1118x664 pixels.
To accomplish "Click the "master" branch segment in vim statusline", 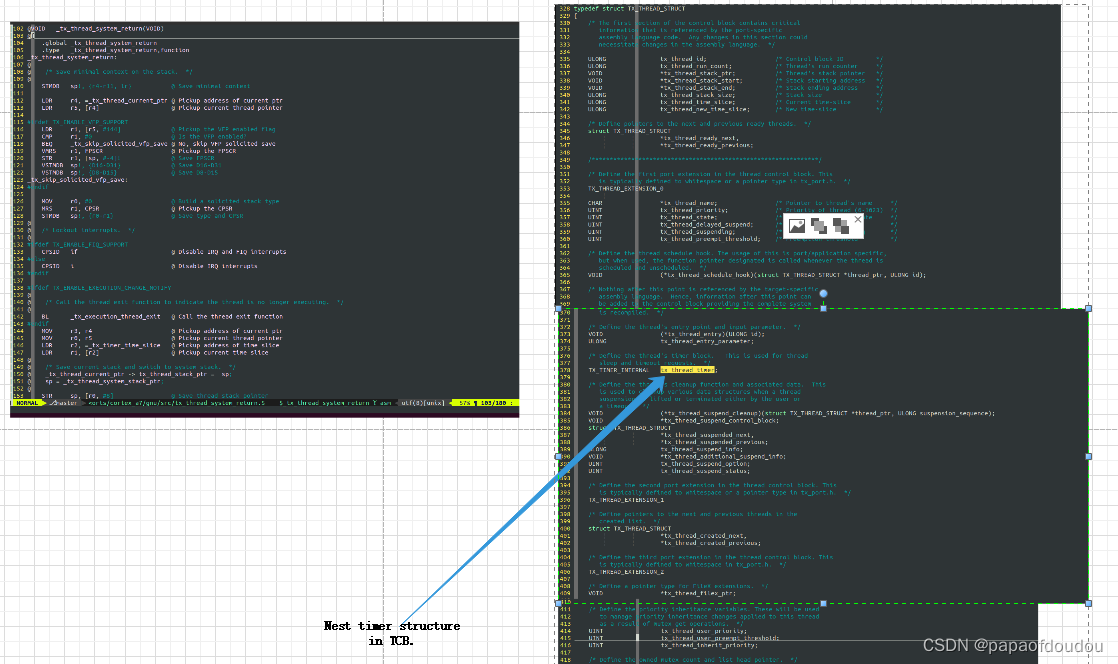I will point(65,403).
